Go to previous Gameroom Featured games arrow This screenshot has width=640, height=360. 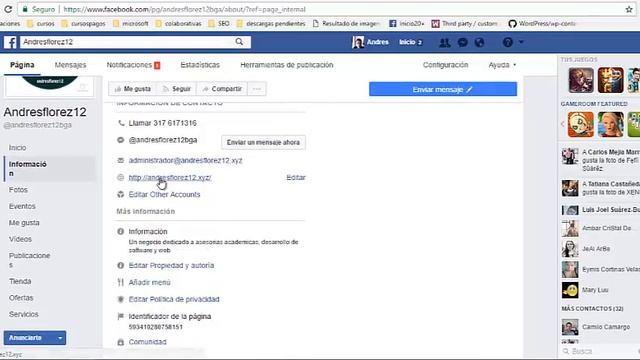[x=562, y=124]
